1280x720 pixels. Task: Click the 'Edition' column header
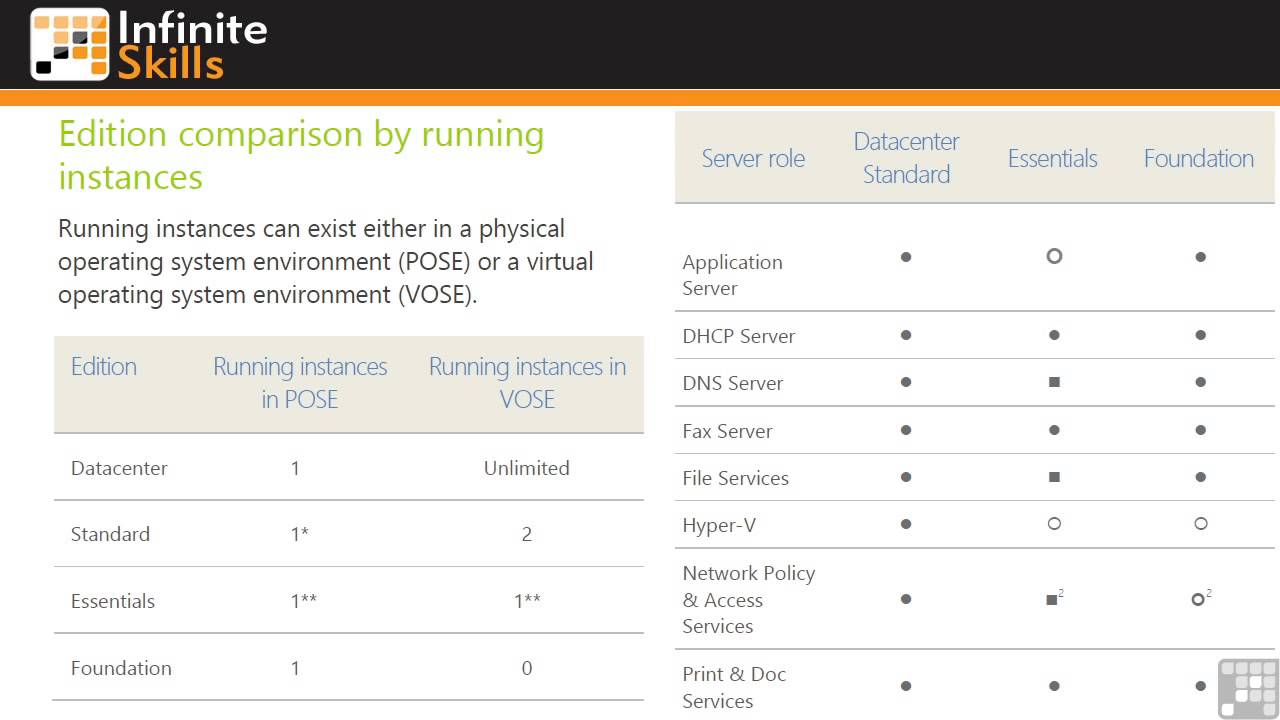click(104, 366)
